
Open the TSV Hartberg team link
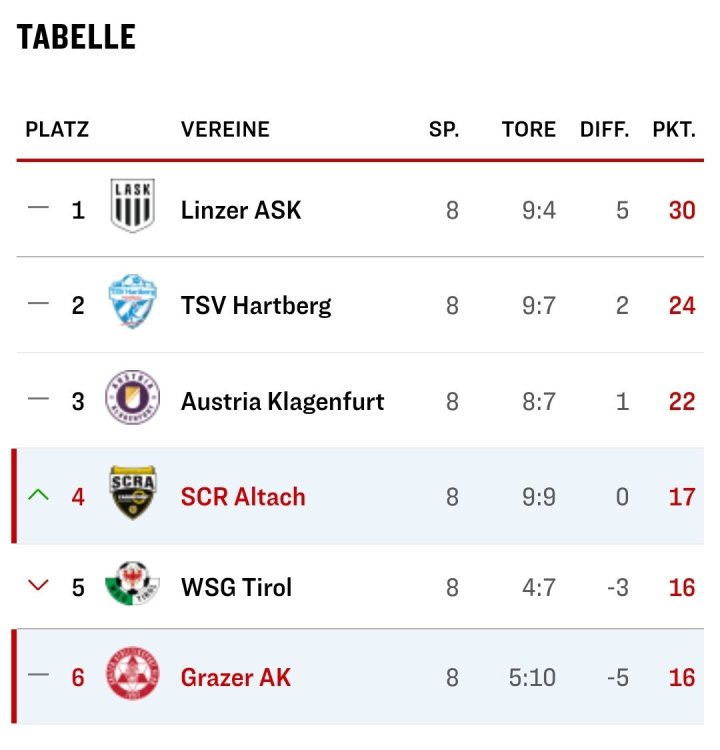point(255,305)
